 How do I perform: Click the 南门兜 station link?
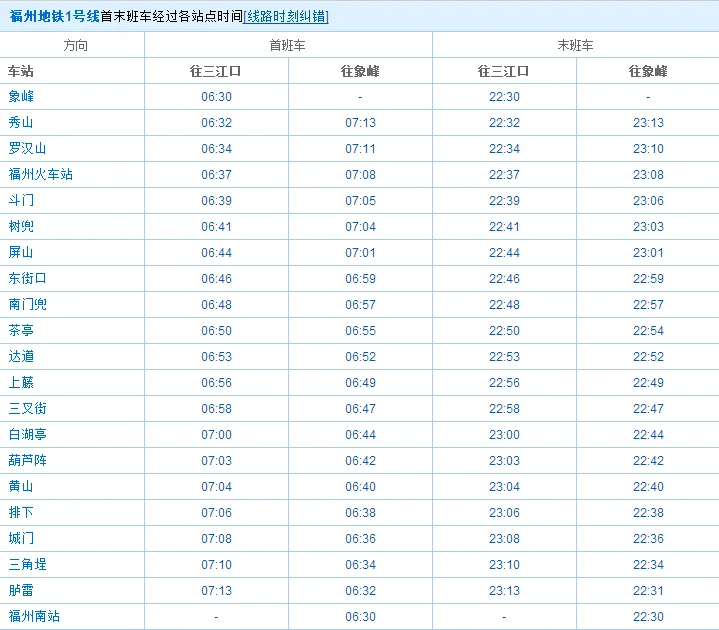pos(27,305)
